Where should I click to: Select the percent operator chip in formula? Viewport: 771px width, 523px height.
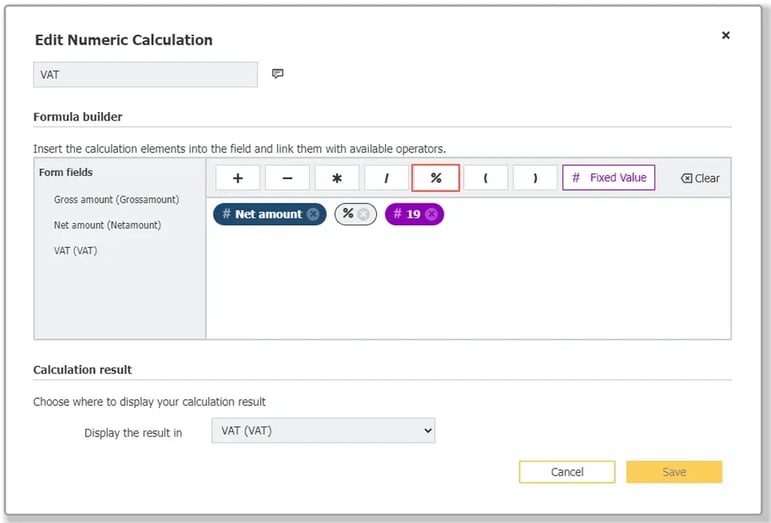356,214
